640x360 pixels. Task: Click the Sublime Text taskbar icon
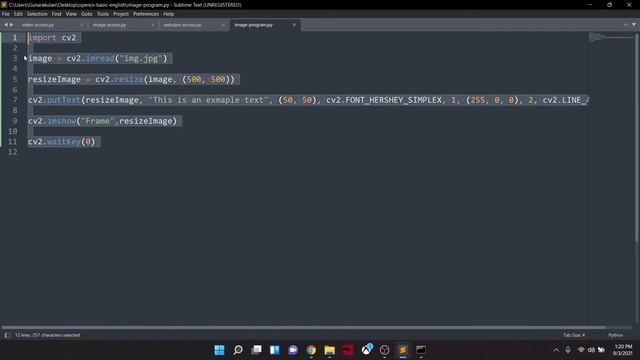(403, 350)
